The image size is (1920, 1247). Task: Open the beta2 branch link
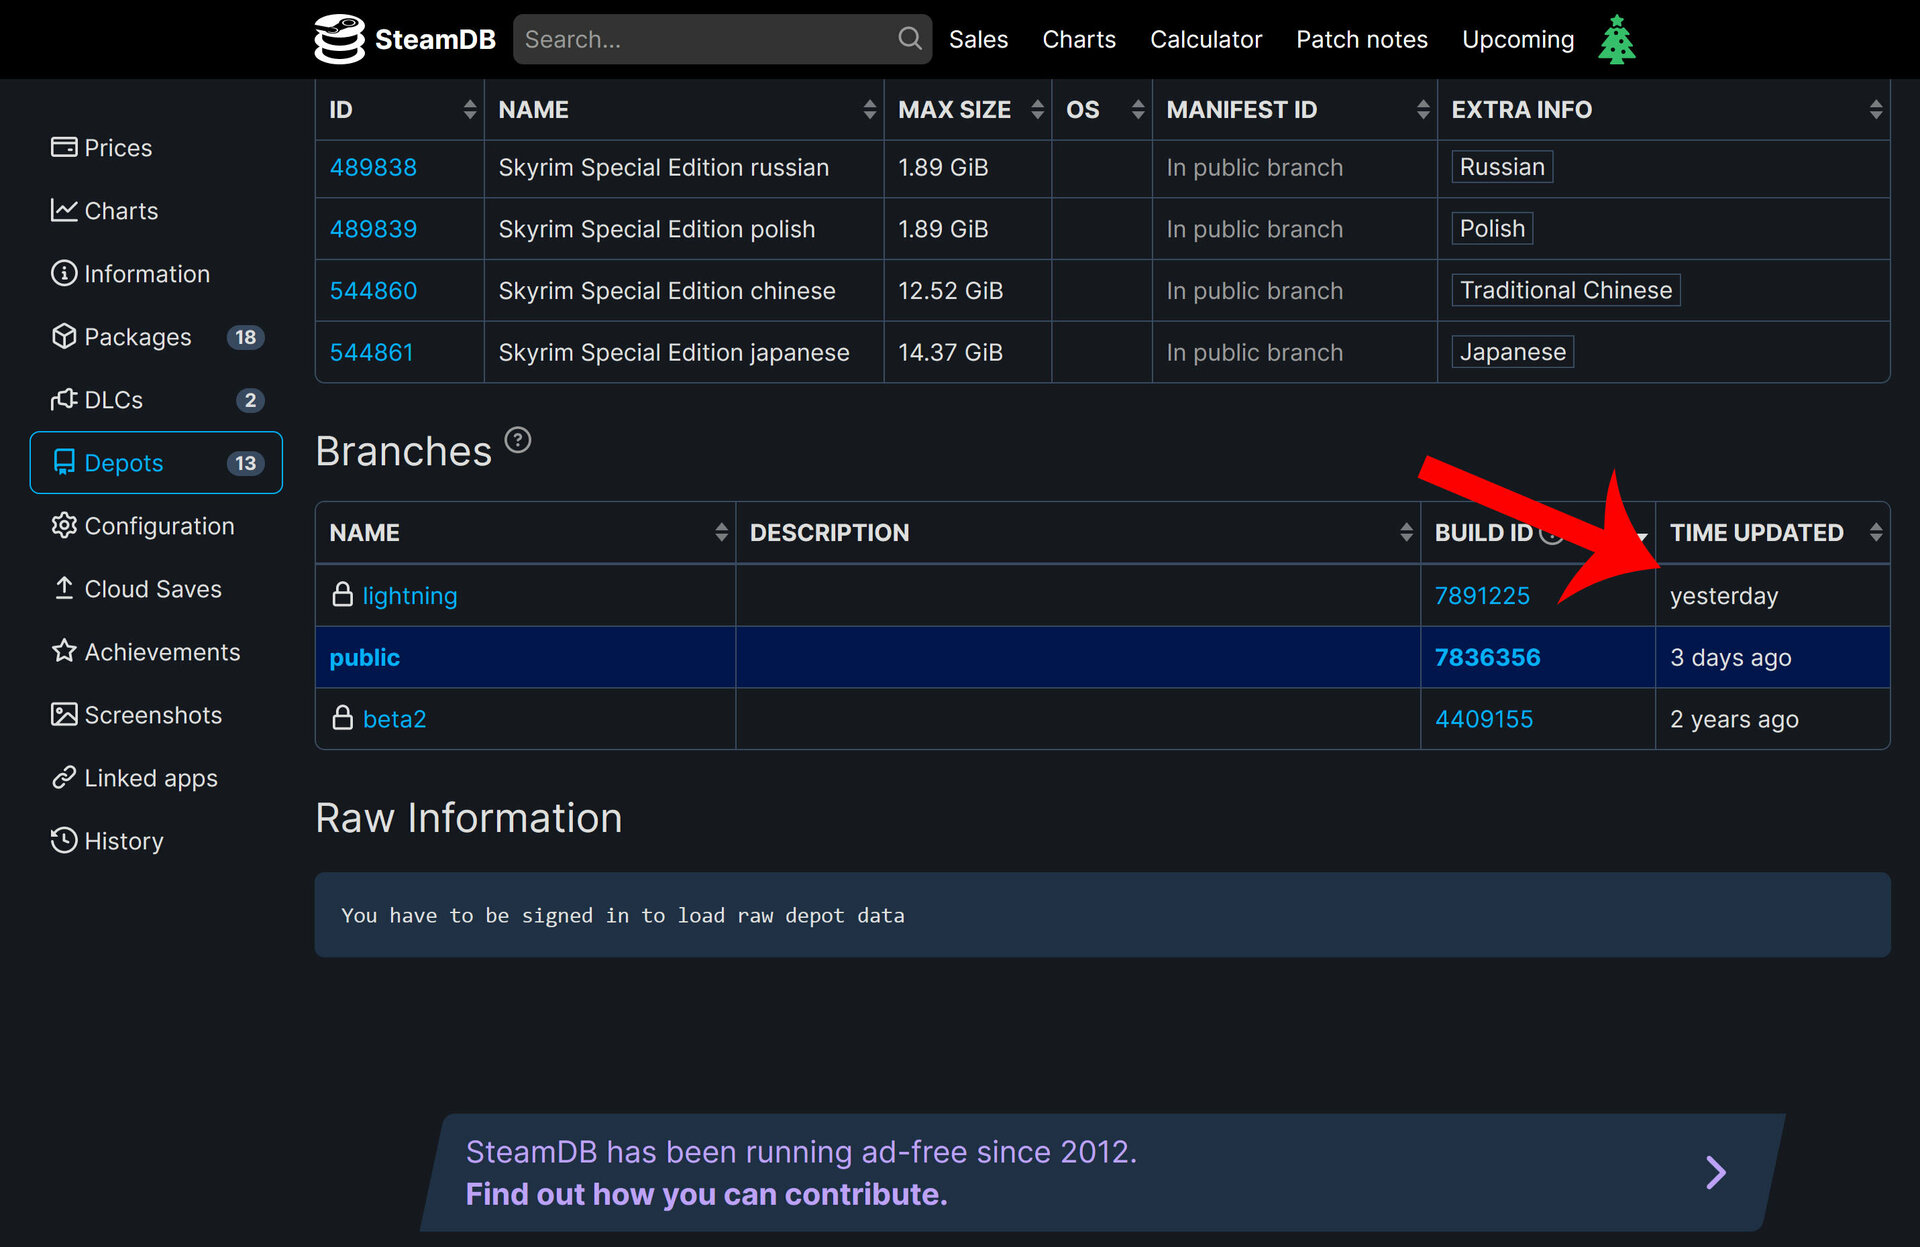coord(394,719)
